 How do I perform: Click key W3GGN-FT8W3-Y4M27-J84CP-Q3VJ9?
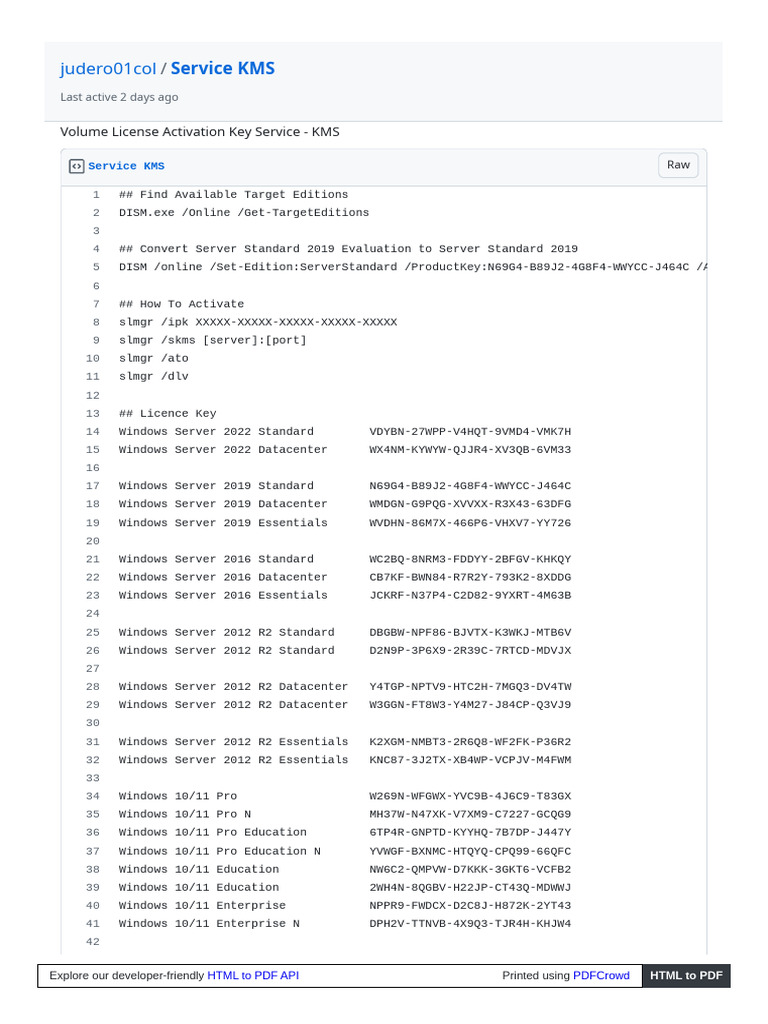tap(470, 705)
